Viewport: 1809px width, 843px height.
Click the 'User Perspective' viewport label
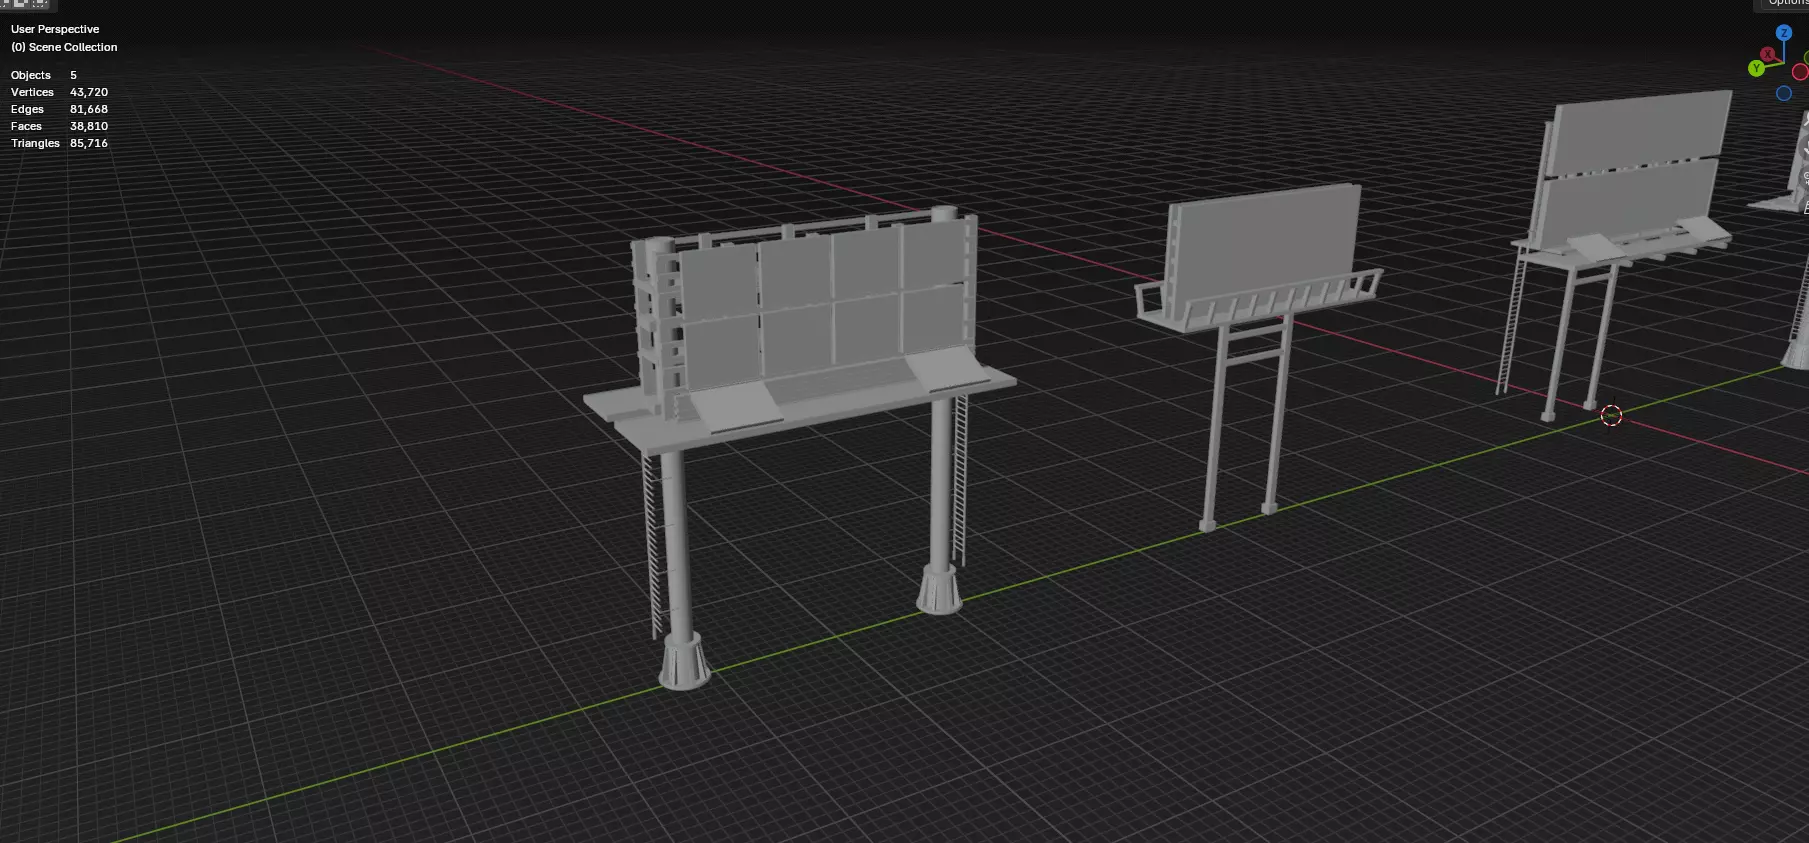pyautogui.click(x=55, y=29)
